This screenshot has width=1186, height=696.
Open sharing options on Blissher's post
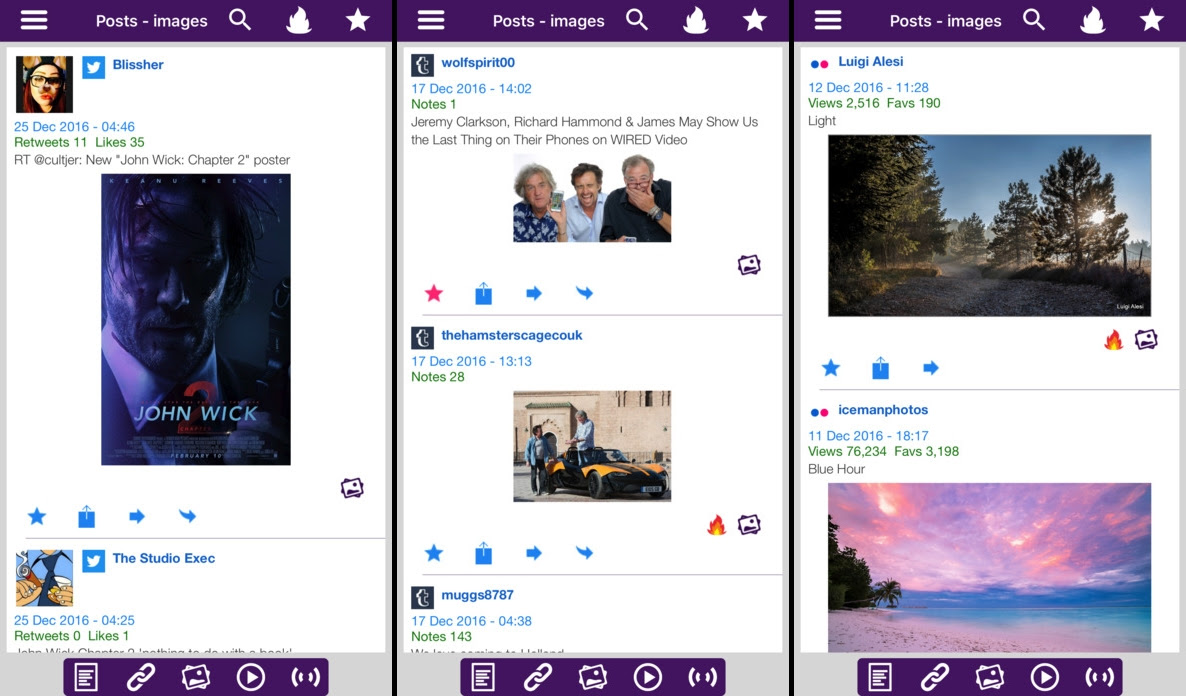pyautogui.click(x=86, y=516)
